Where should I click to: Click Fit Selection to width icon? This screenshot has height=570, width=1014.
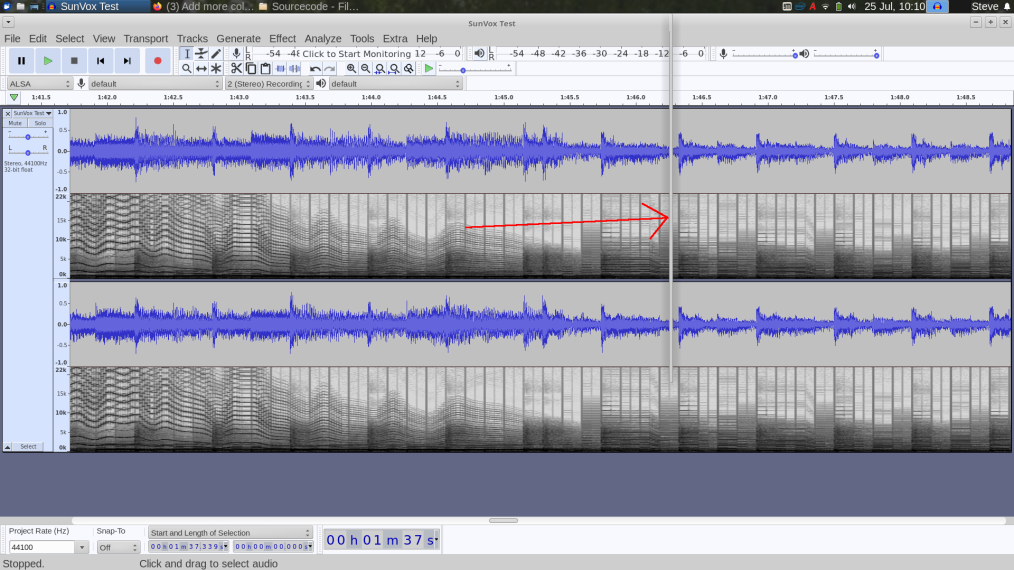pyautogui.click(x=380, y=69)
